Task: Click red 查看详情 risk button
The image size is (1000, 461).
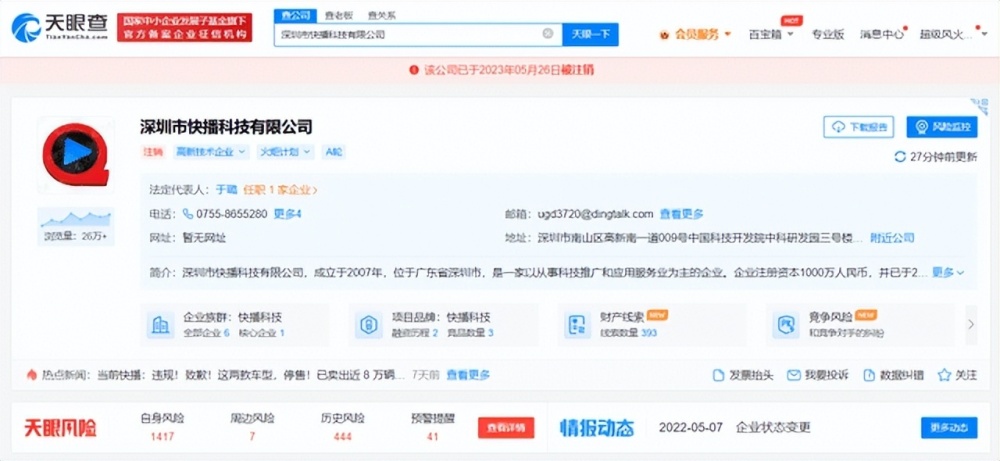Action: coord(506,428)
